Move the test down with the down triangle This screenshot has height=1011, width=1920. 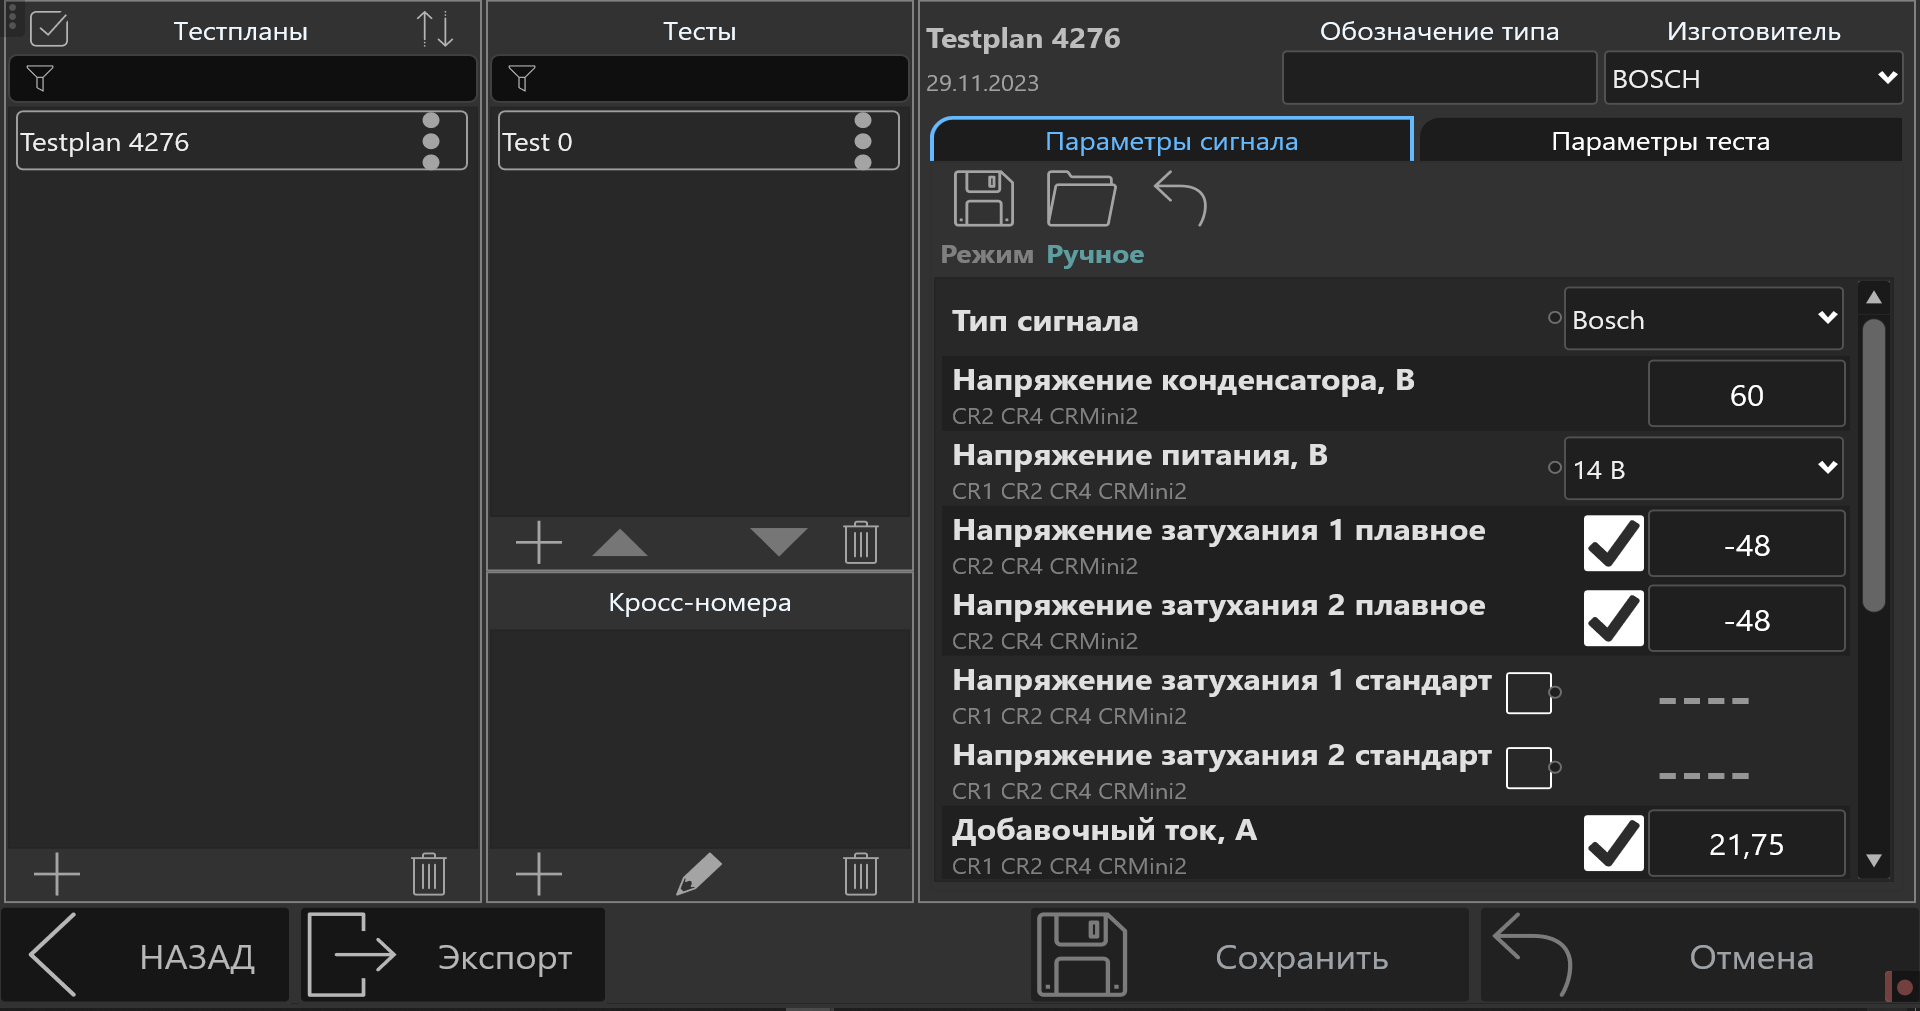[x=779, y=543]
